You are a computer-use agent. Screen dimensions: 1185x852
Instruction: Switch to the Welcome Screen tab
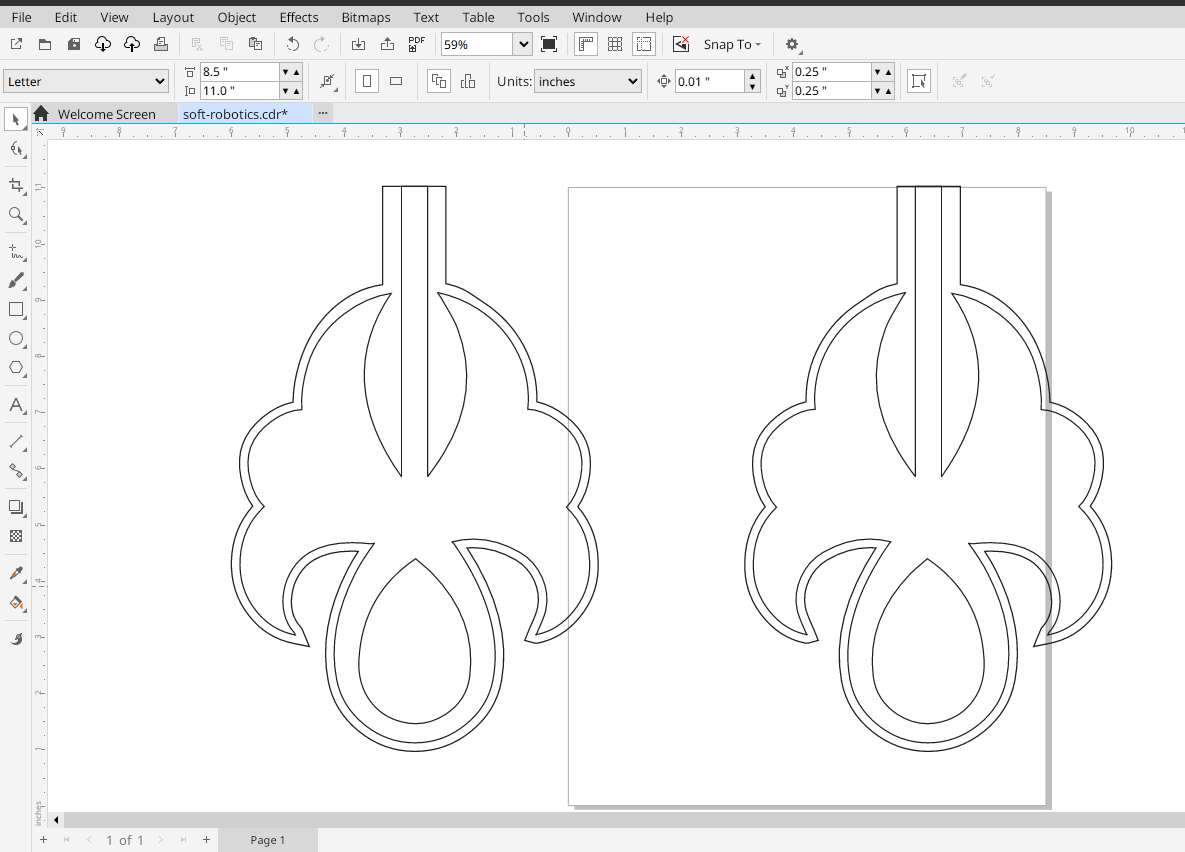[x=107, y=114]
